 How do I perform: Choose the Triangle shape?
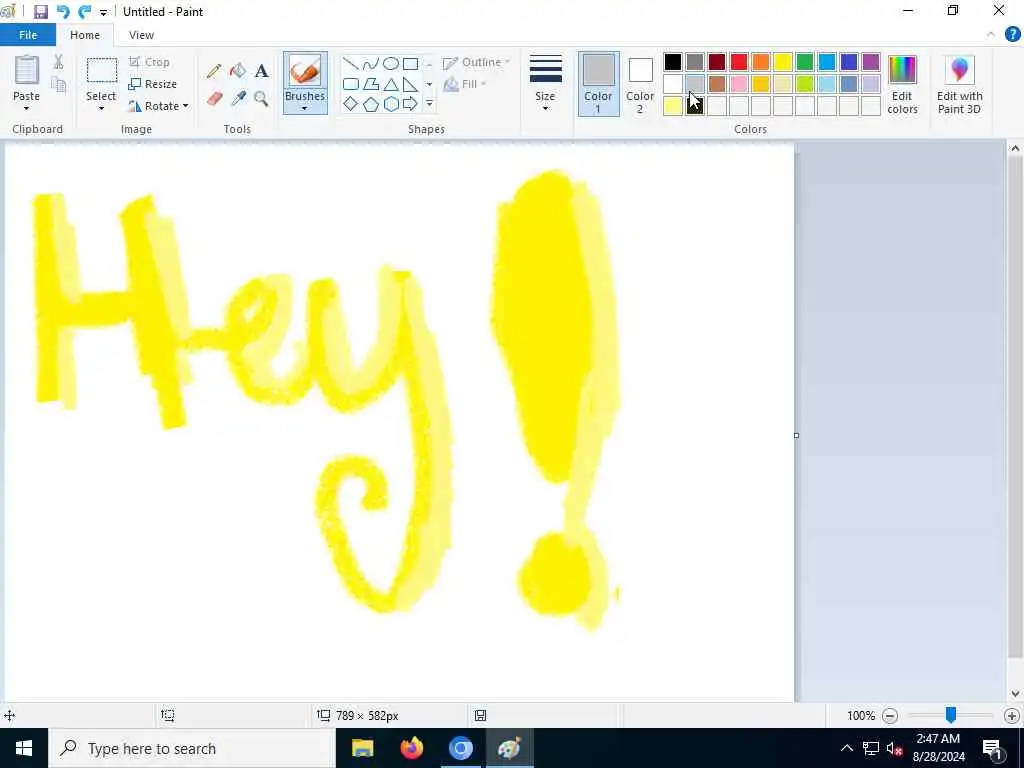click(391, 84)
